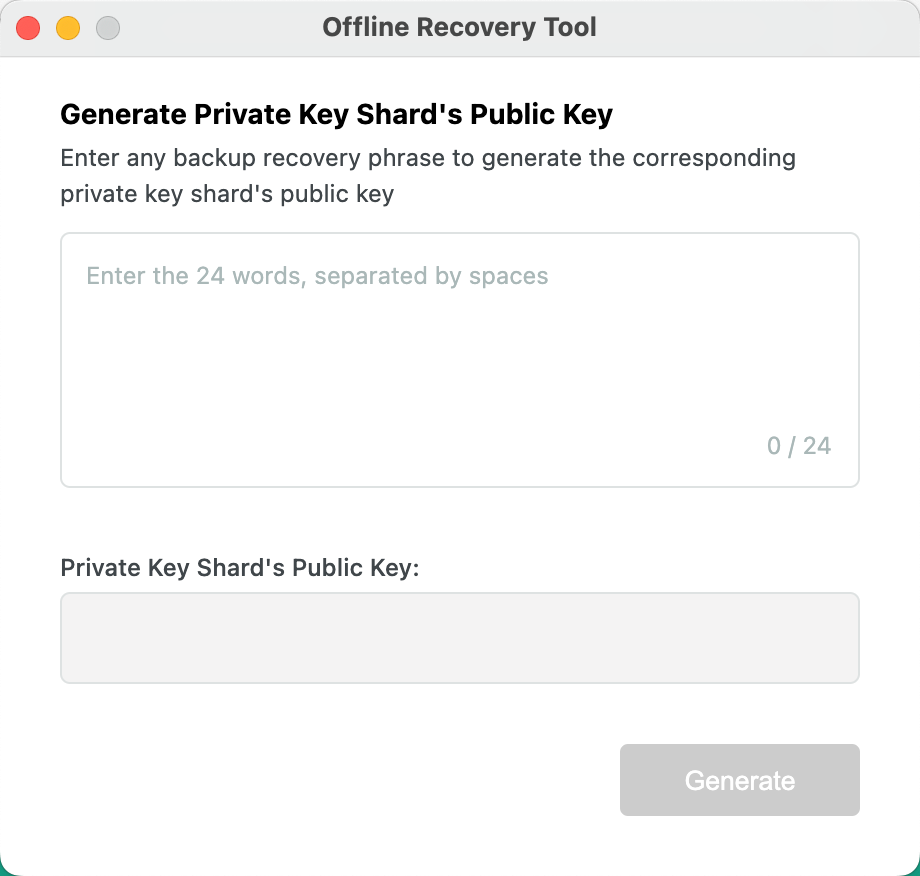The height and width of the screenshot is (876, 920).
Task: Click the "Private Key Shard's Public Key:" field label
Action: tap(240, 568)
